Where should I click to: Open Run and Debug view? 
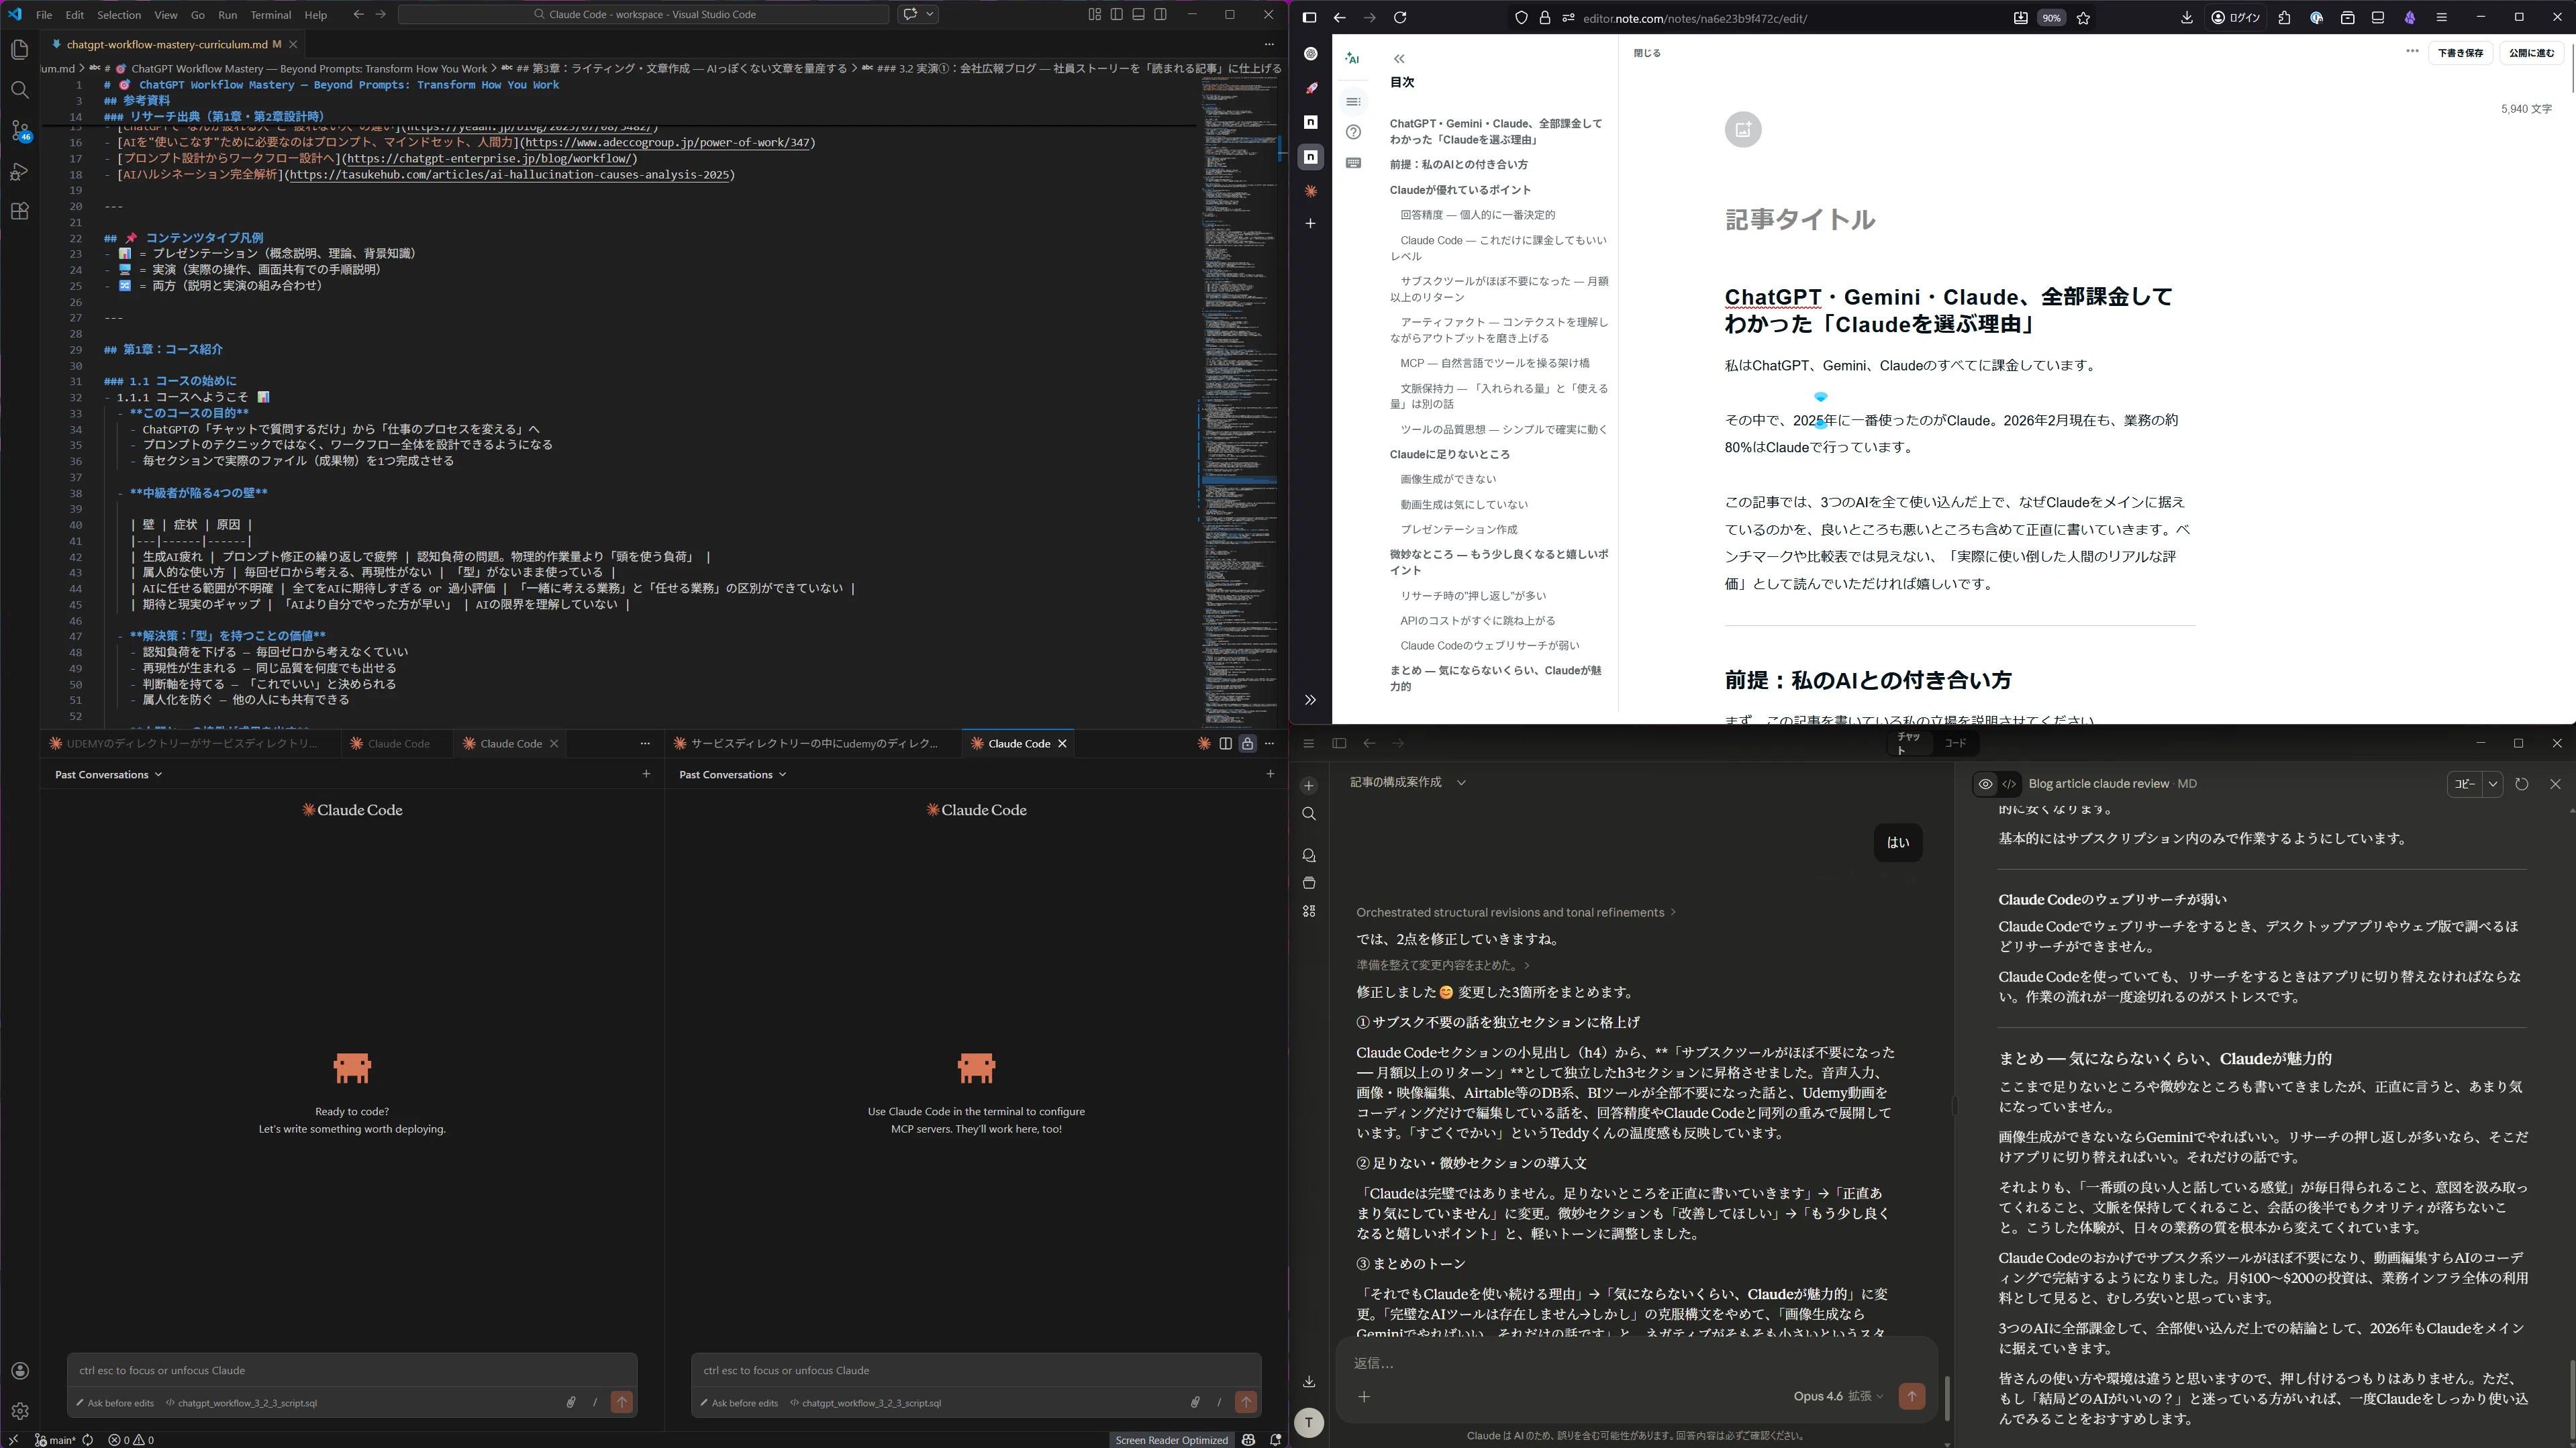coord(19,172)
